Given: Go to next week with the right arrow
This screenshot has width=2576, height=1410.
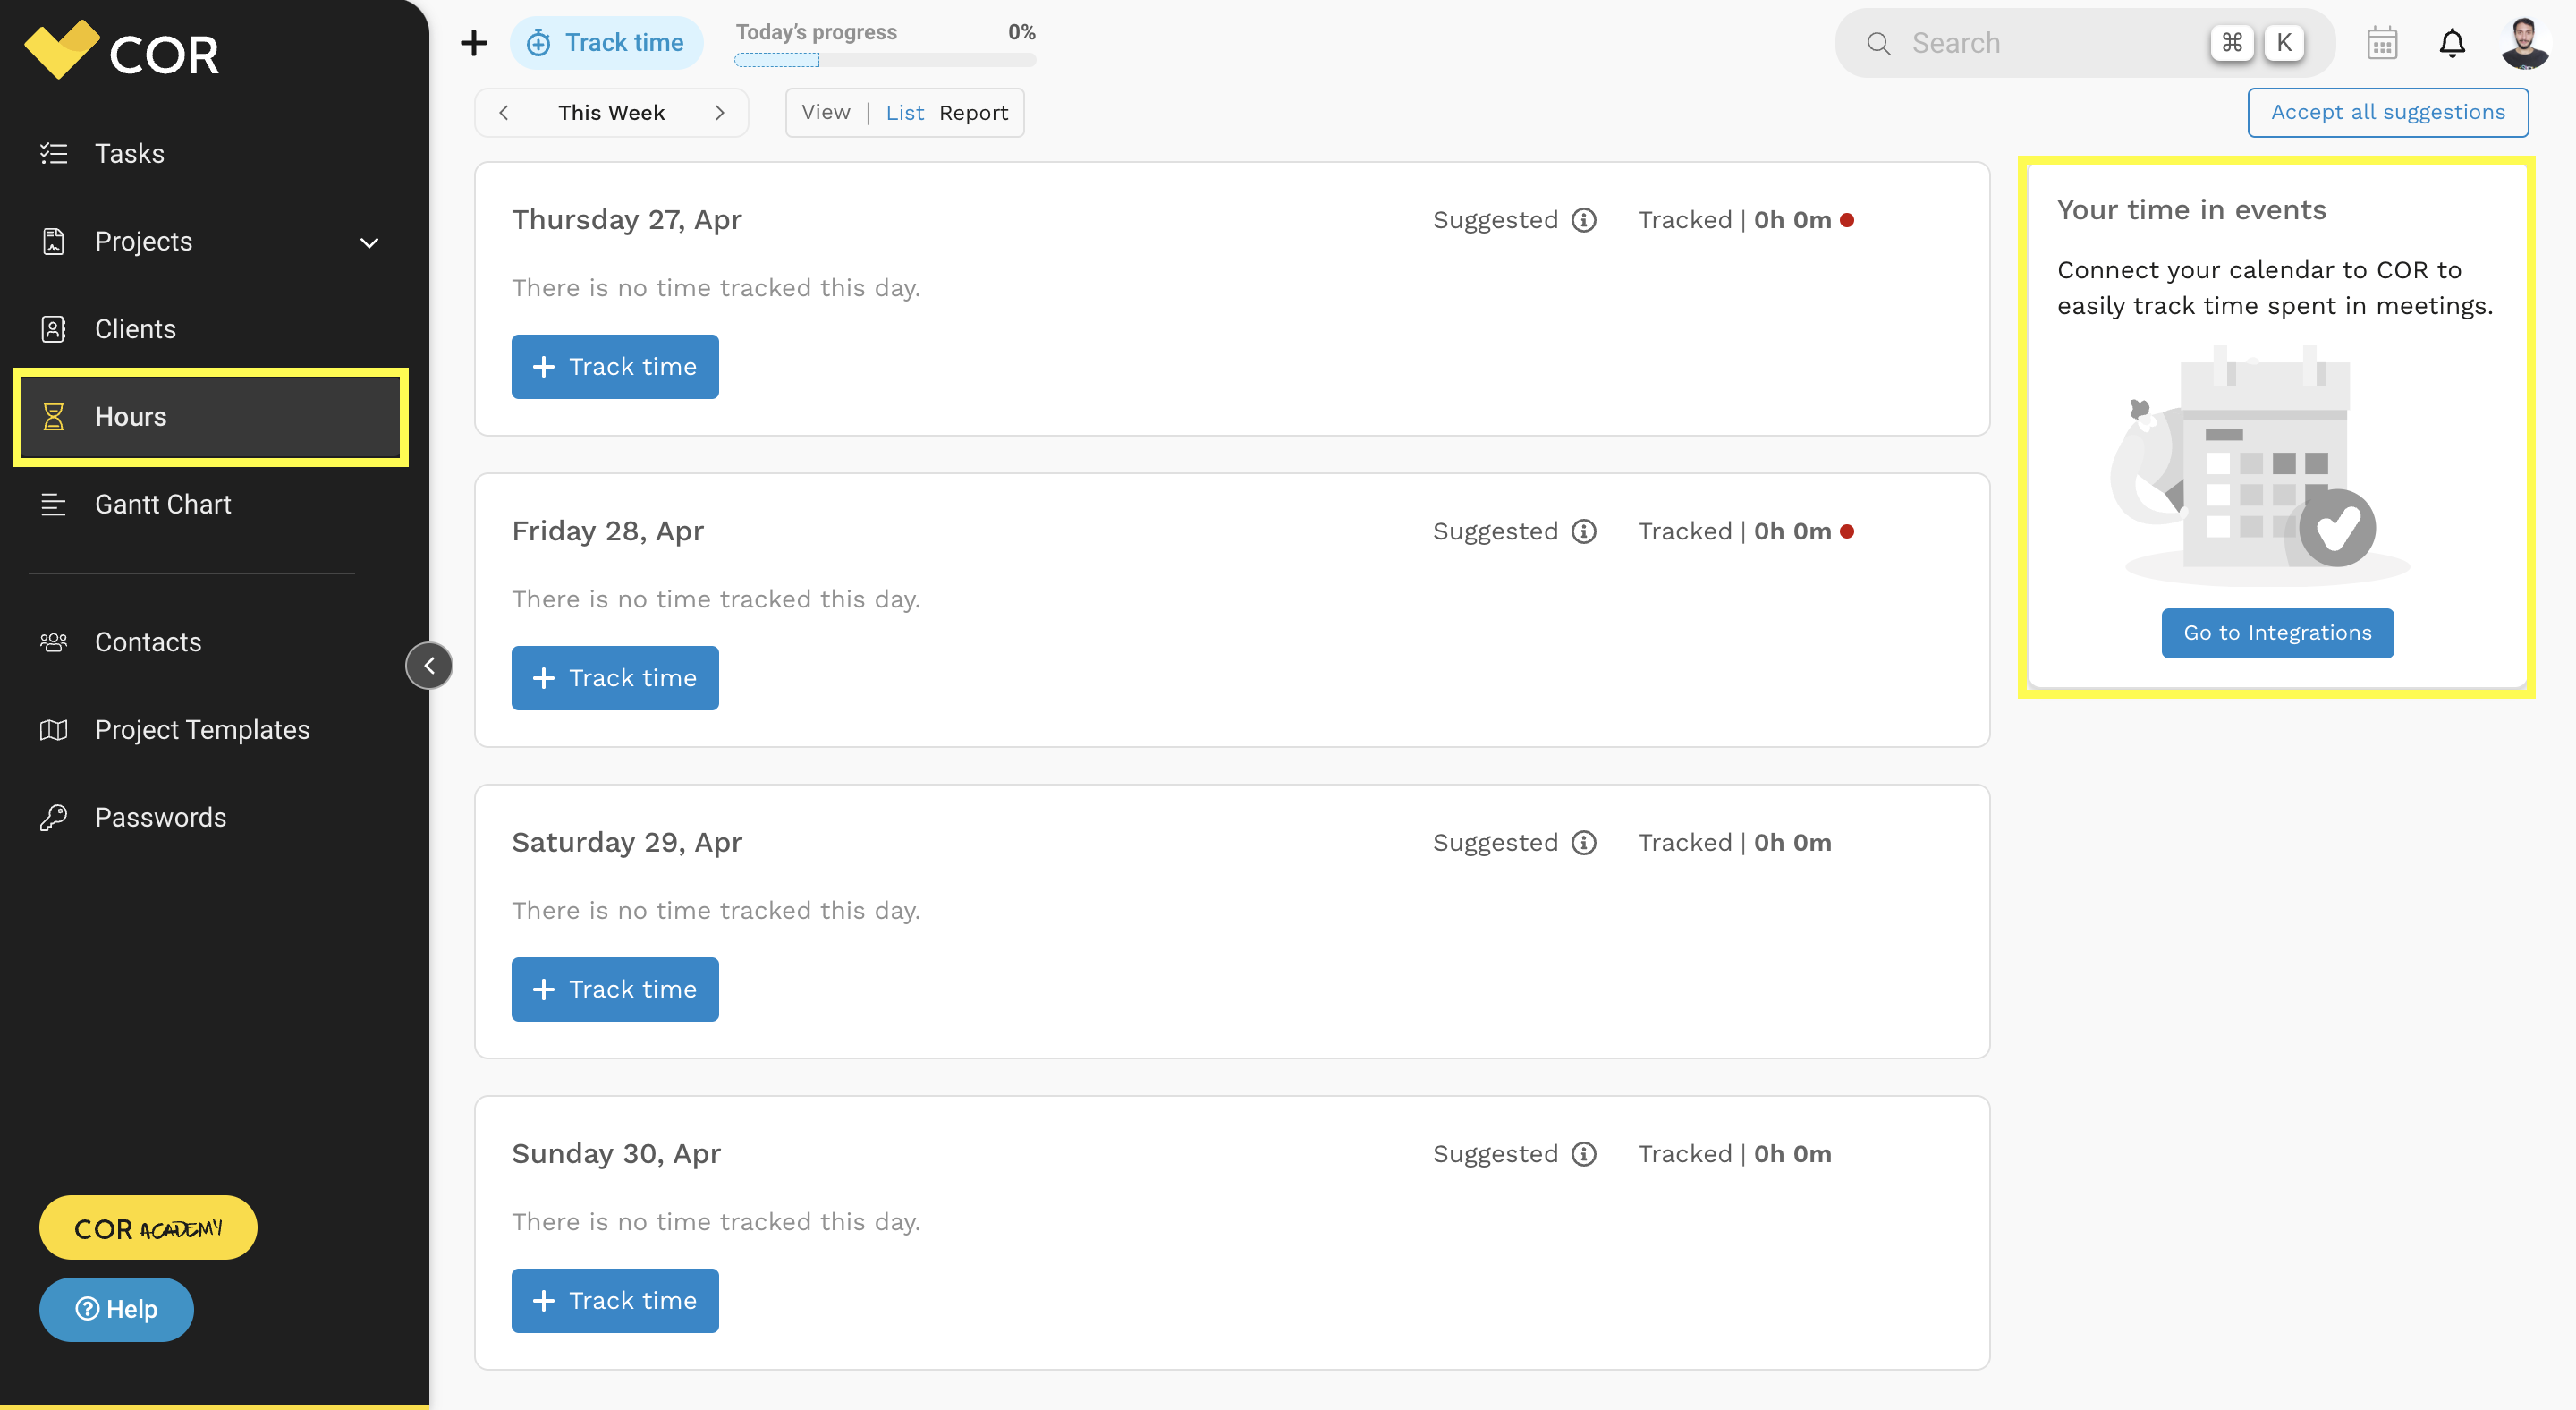Looking at the screenshot, I should (x=720, y=112).
